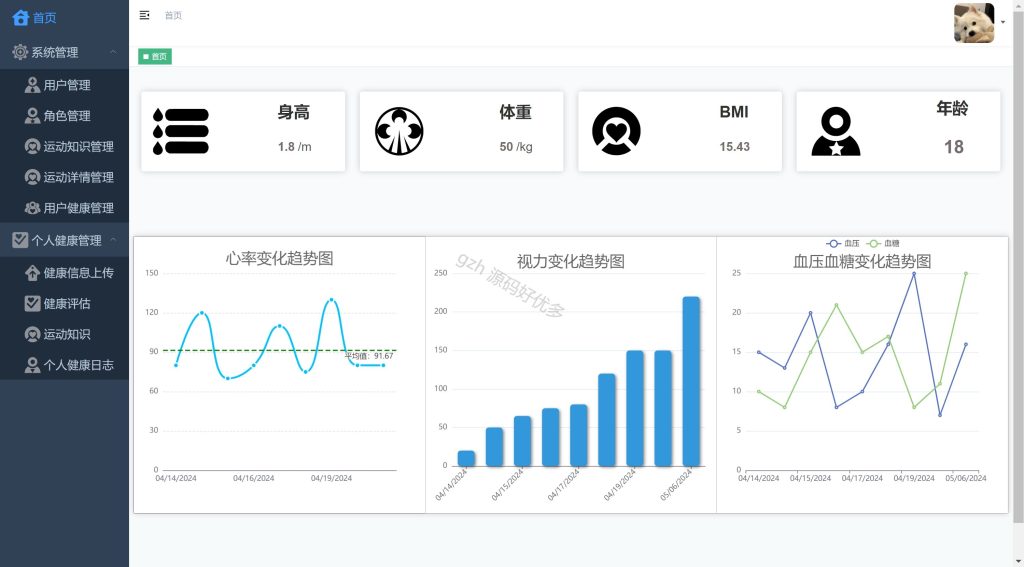This screenshot has height=567, width=1024.
Task: Toggle 血压 series in chart legend
Action: [x=842, y=243]
